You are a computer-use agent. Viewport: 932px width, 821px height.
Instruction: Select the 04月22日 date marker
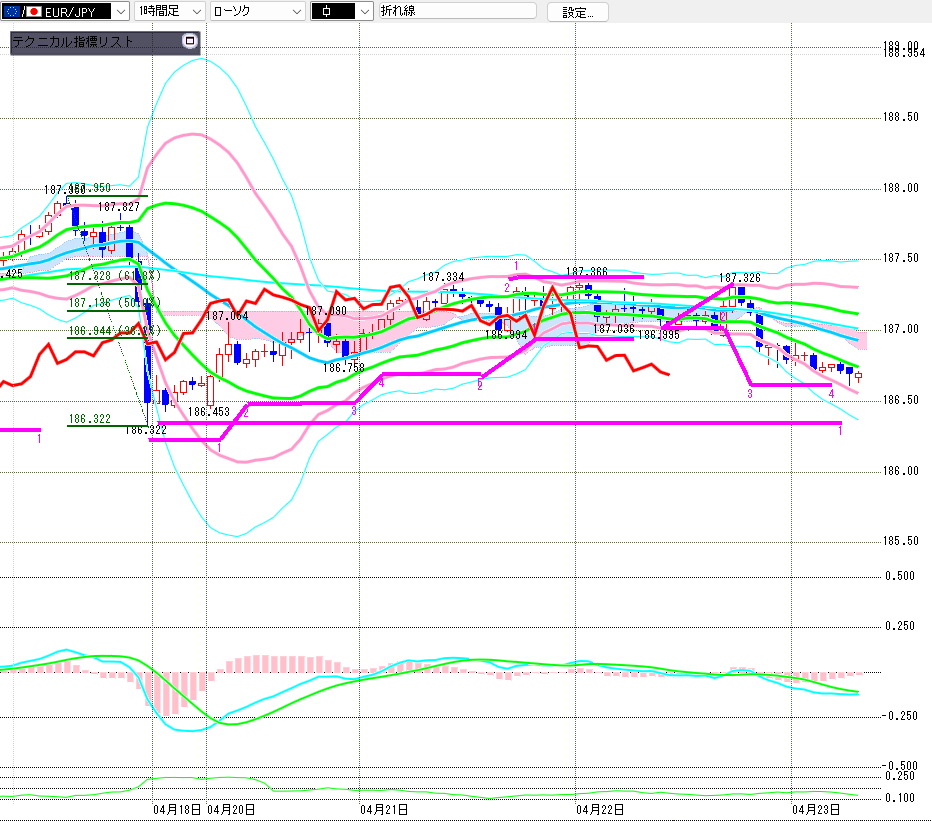tap(600, 808)
